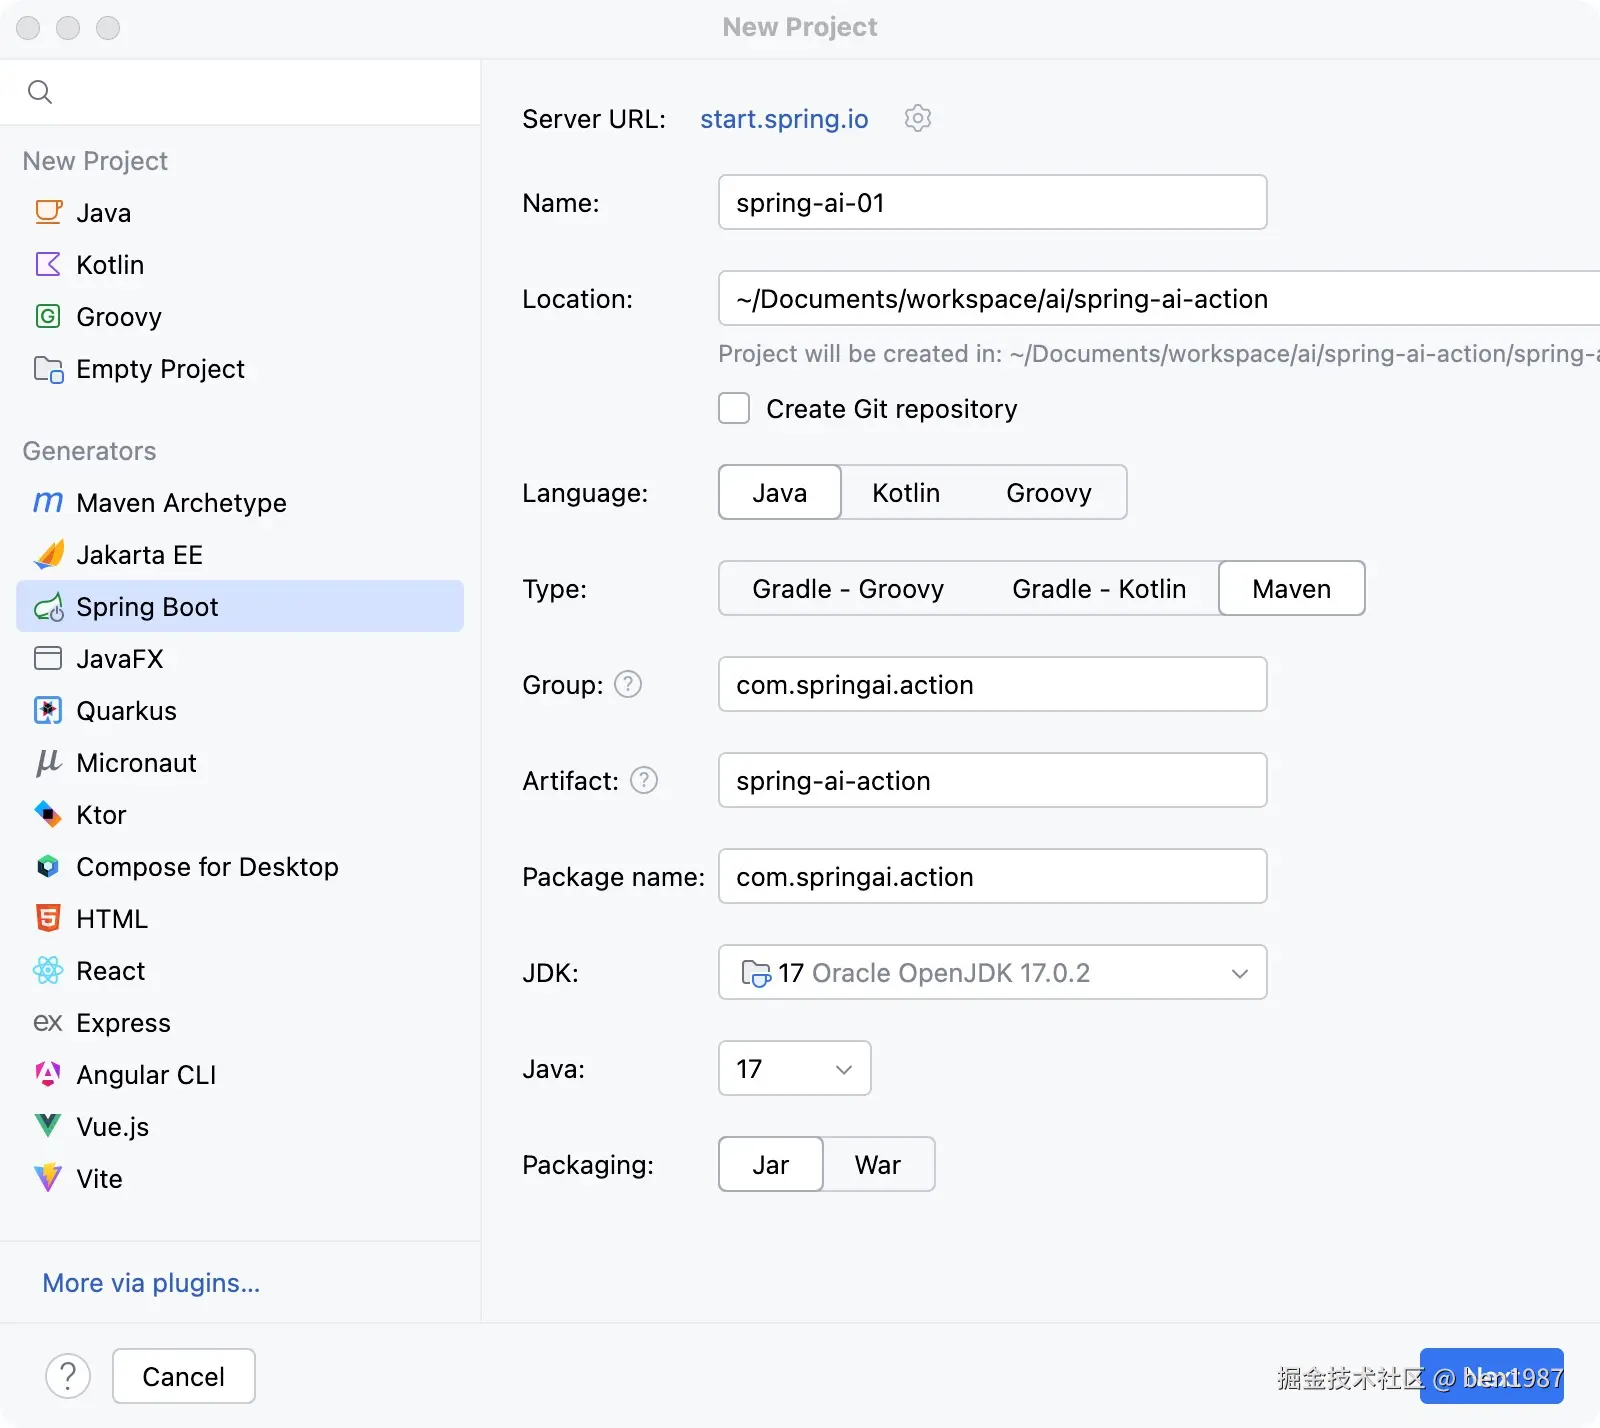Click the help question mark button
This screenshot has height=1428, width=1600.
click(68, 1376)
